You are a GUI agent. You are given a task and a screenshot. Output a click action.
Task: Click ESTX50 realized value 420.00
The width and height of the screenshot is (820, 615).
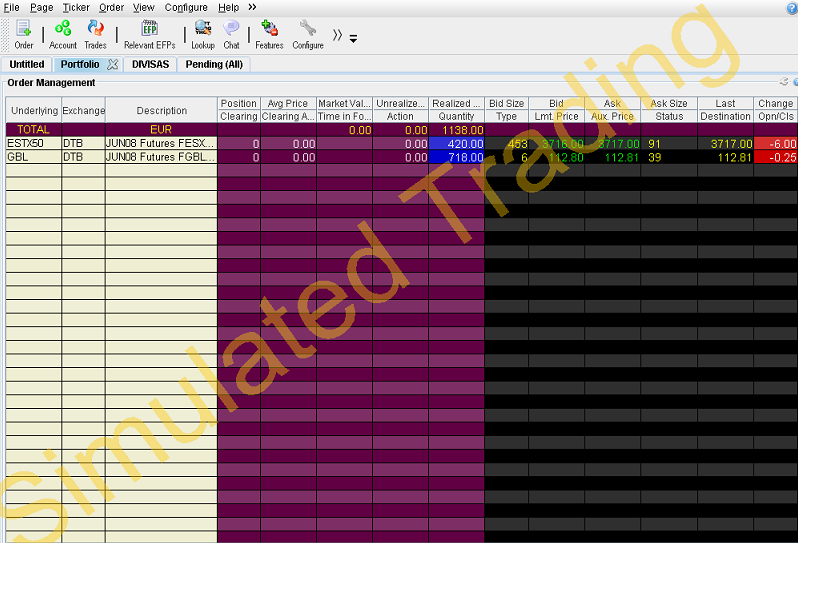[457, 143]
